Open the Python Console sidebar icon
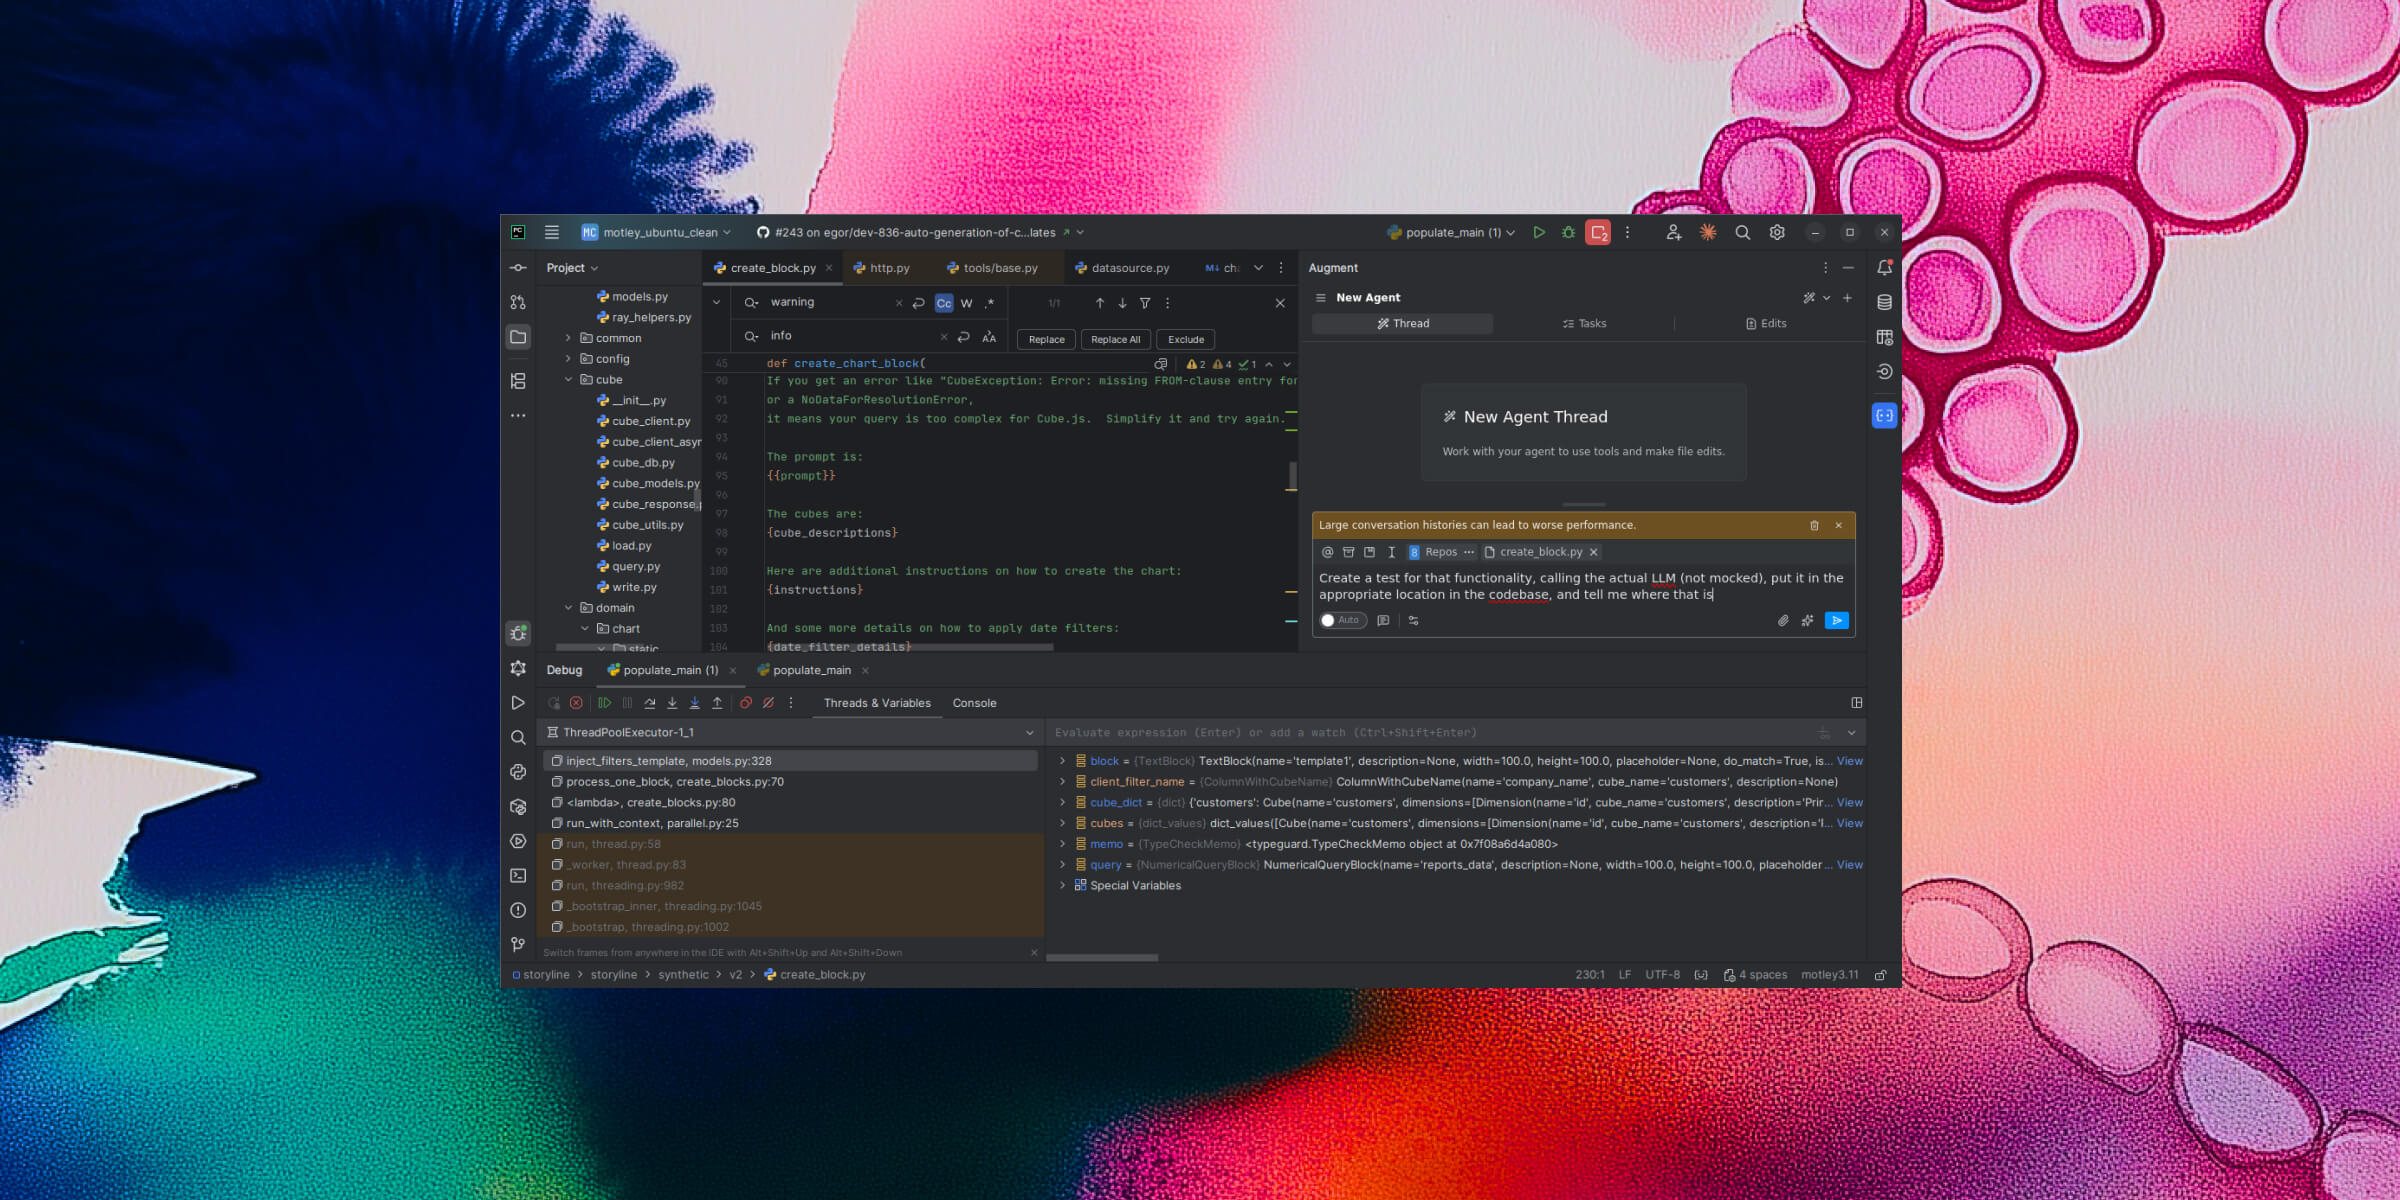This screenshot has height=1200, width=2400. (518, 772)
